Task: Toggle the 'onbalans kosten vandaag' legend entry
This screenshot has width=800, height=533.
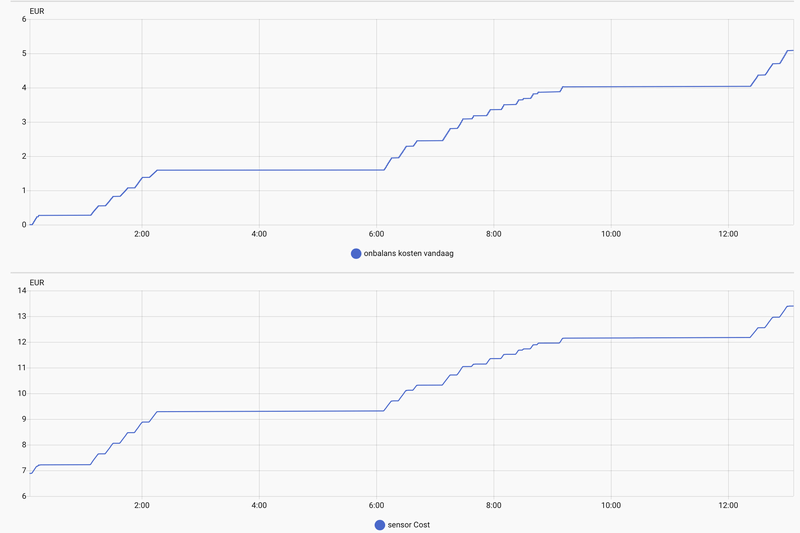Action: tap(403, 253)
